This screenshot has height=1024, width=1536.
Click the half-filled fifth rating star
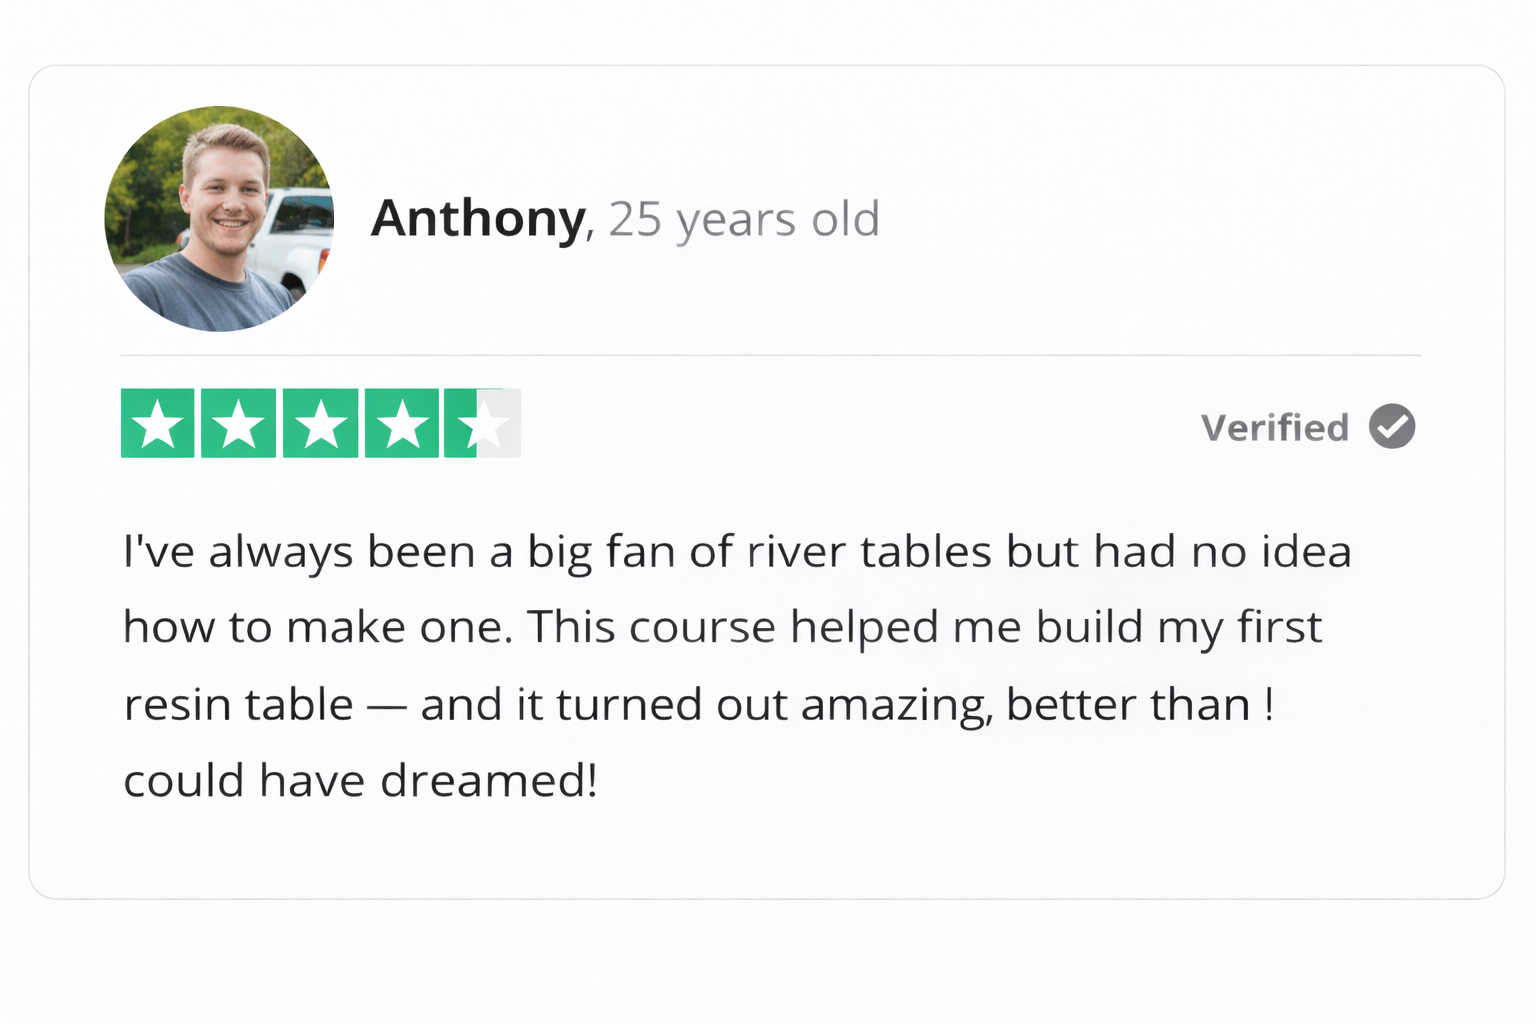(483, 424)
